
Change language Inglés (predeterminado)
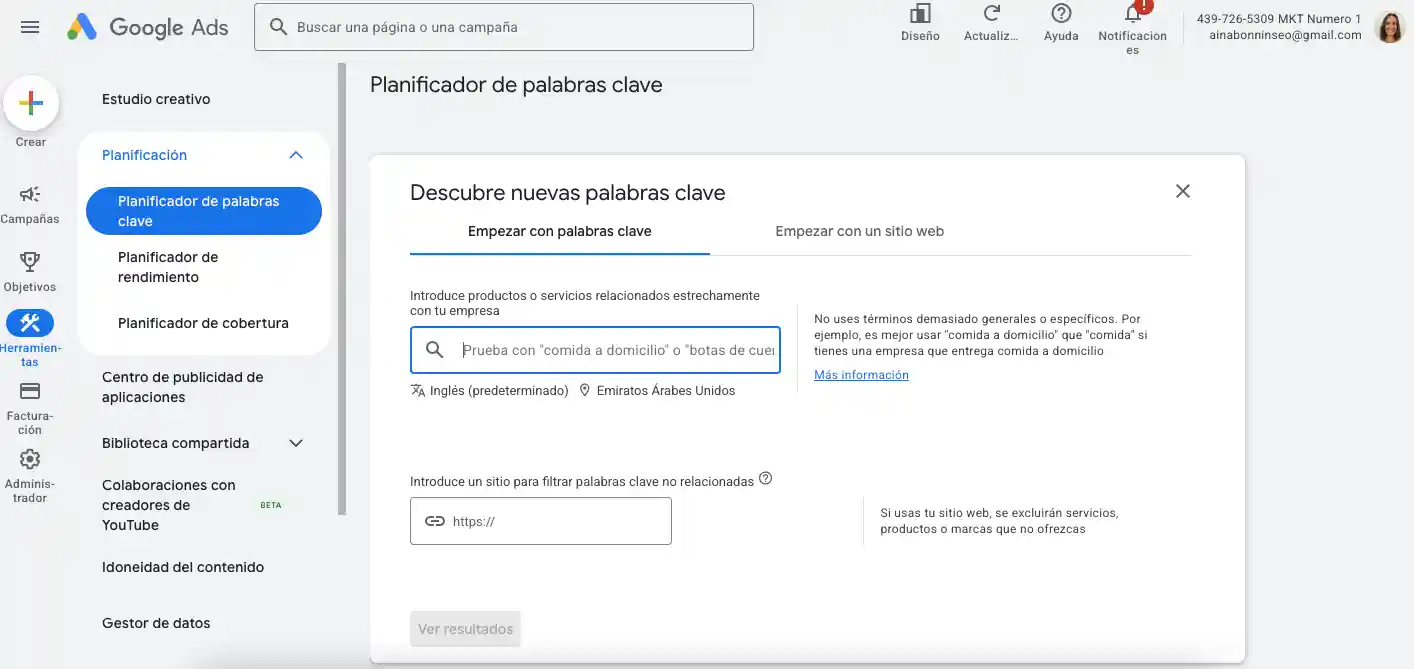(x=499, y=391)
